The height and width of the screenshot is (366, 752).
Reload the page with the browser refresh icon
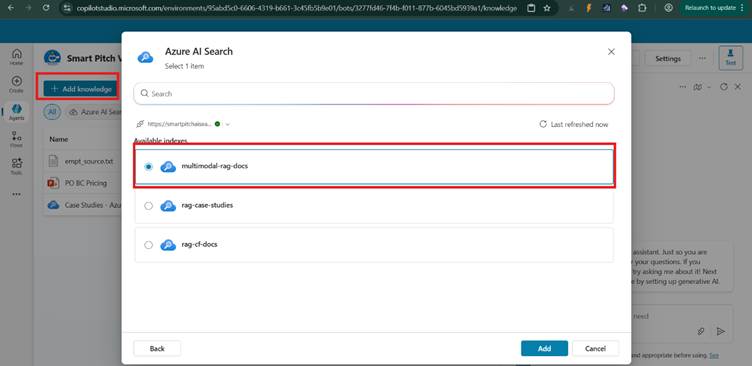(x=46, y=8)
